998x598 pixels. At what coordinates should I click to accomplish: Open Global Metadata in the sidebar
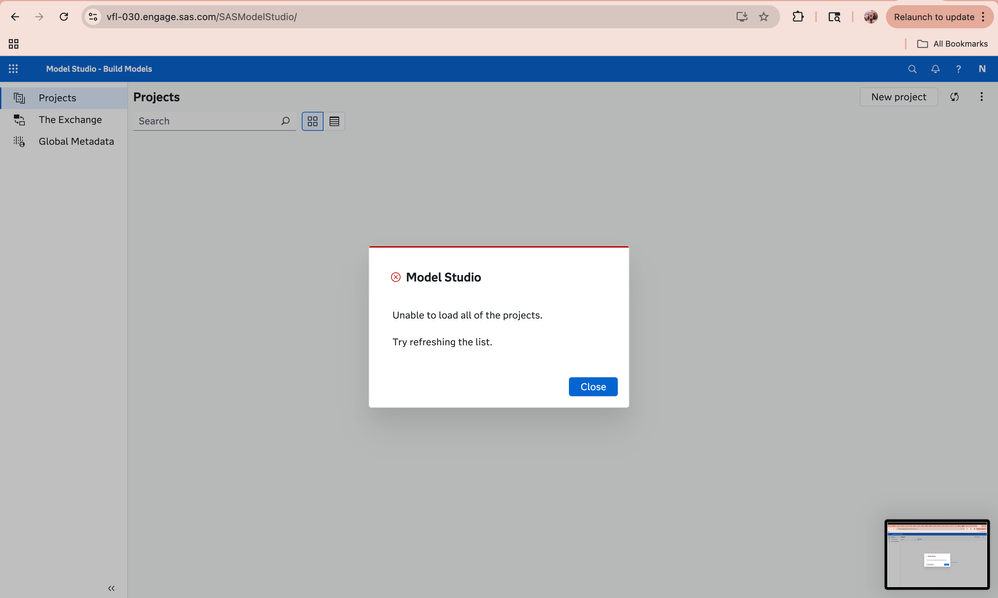[64, 141]
